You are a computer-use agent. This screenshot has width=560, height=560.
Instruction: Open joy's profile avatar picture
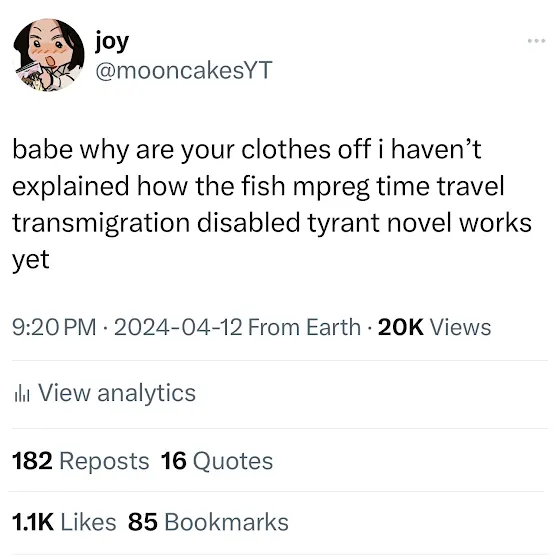click(49, 55)
